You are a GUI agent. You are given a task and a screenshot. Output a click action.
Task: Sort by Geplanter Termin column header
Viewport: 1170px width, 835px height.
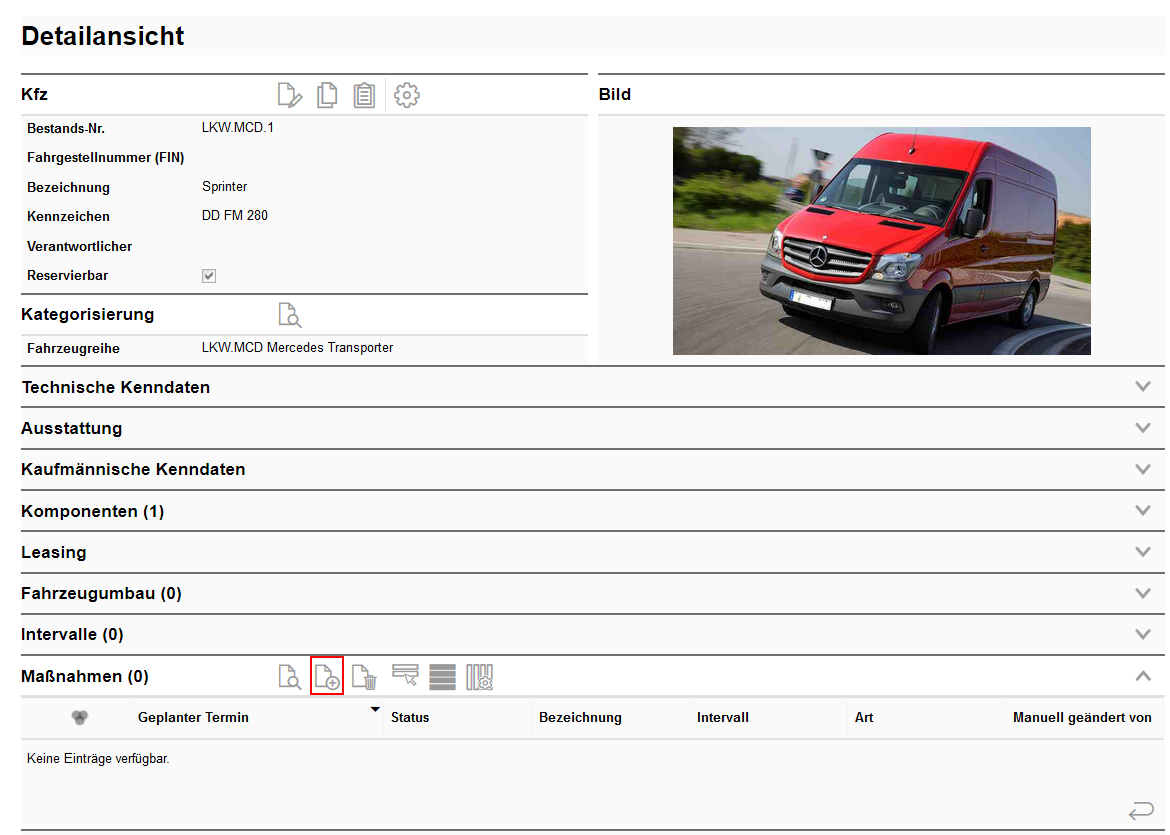(x=193, y=717)
